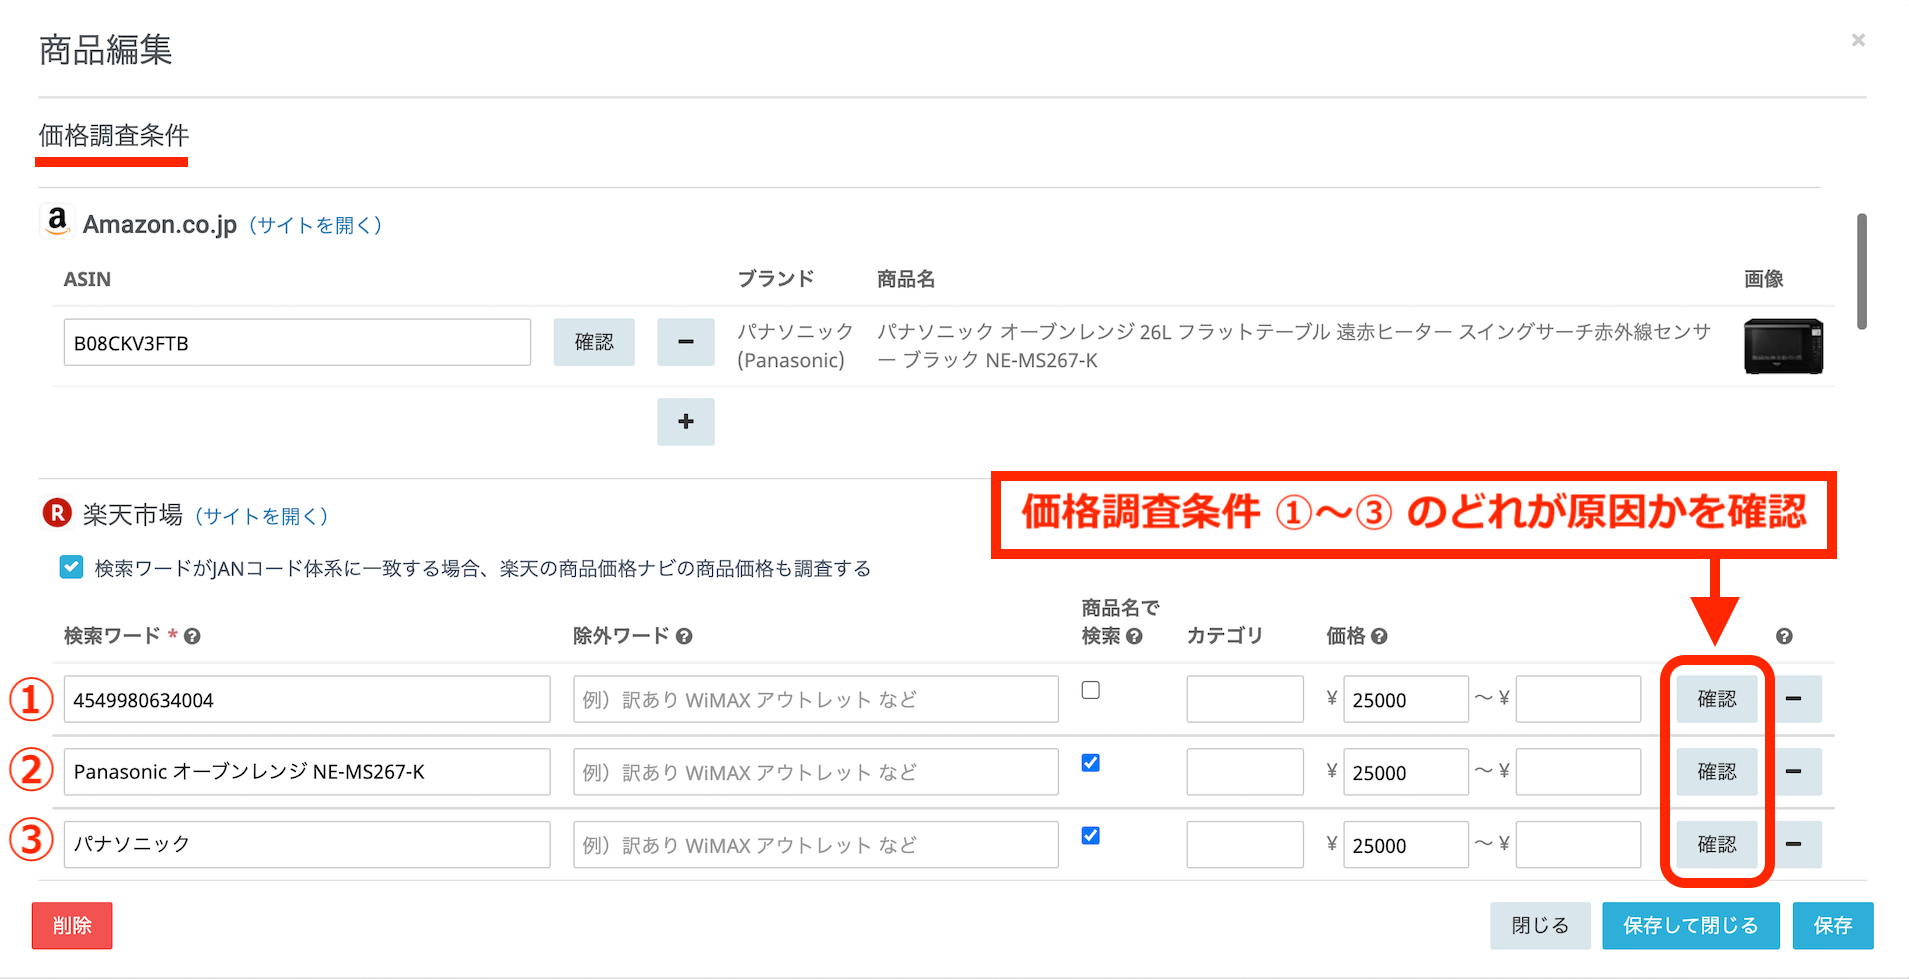Click the ASIN input field containing B08CKV3FTB
Image resolution: width=1909 pixels, height=979 pixels.
click(x=297, y=343)
